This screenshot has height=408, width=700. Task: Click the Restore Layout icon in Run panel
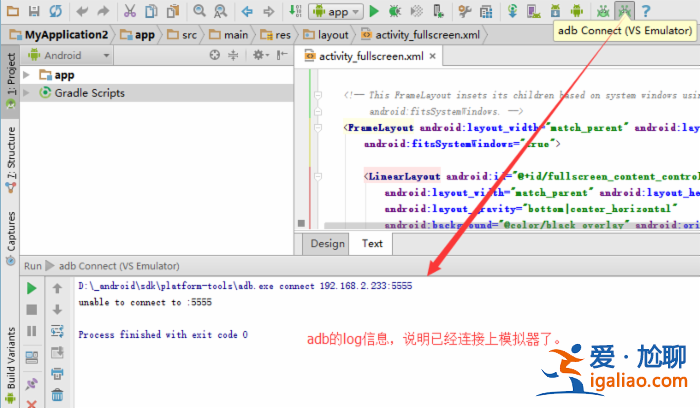tap(31, 357)
